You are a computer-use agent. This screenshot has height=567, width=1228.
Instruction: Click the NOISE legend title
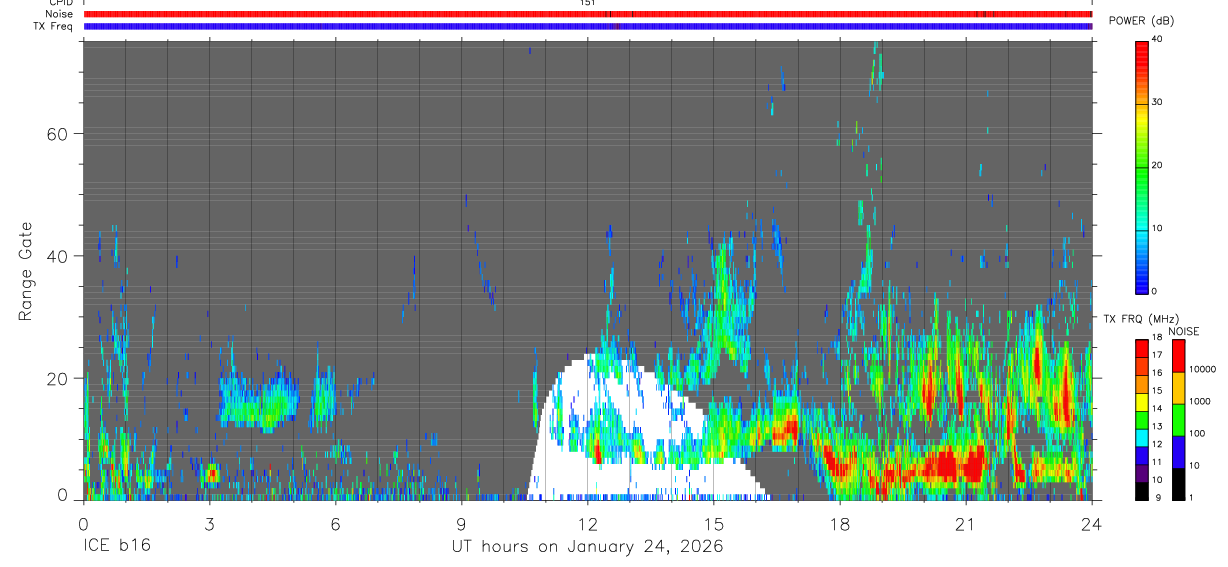[1184, 331]
